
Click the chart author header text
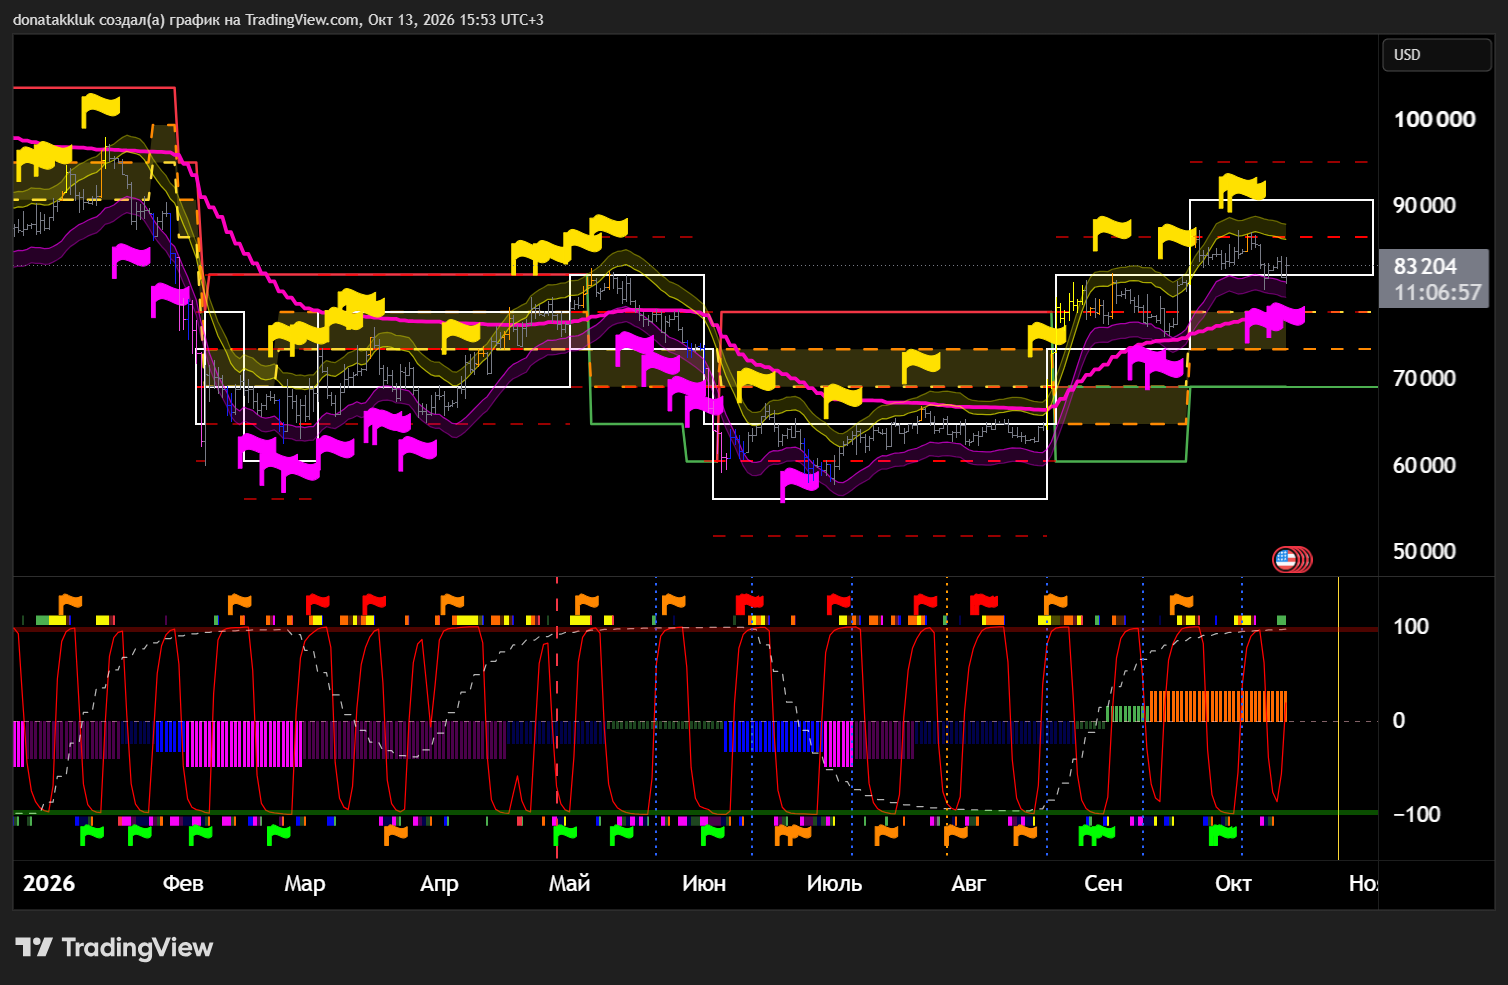pyautogui.click(x=278, y=19)
